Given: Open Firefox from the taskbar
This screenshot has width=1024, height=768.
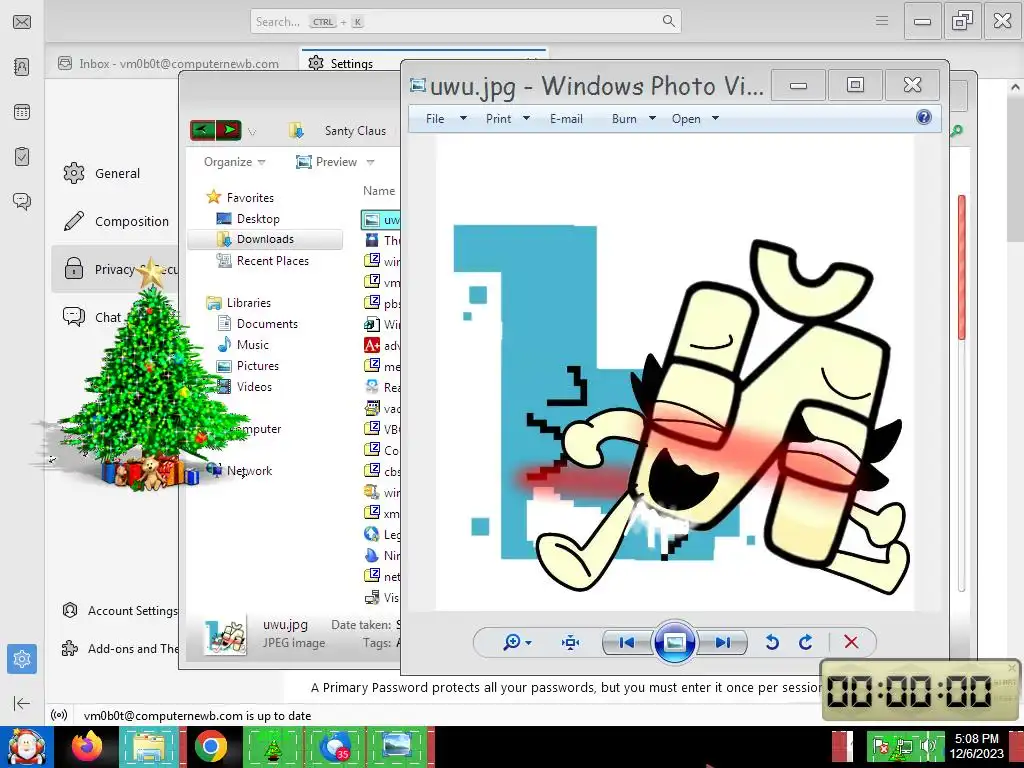Looking at the screenshot, I should click(x=87, y=746).
